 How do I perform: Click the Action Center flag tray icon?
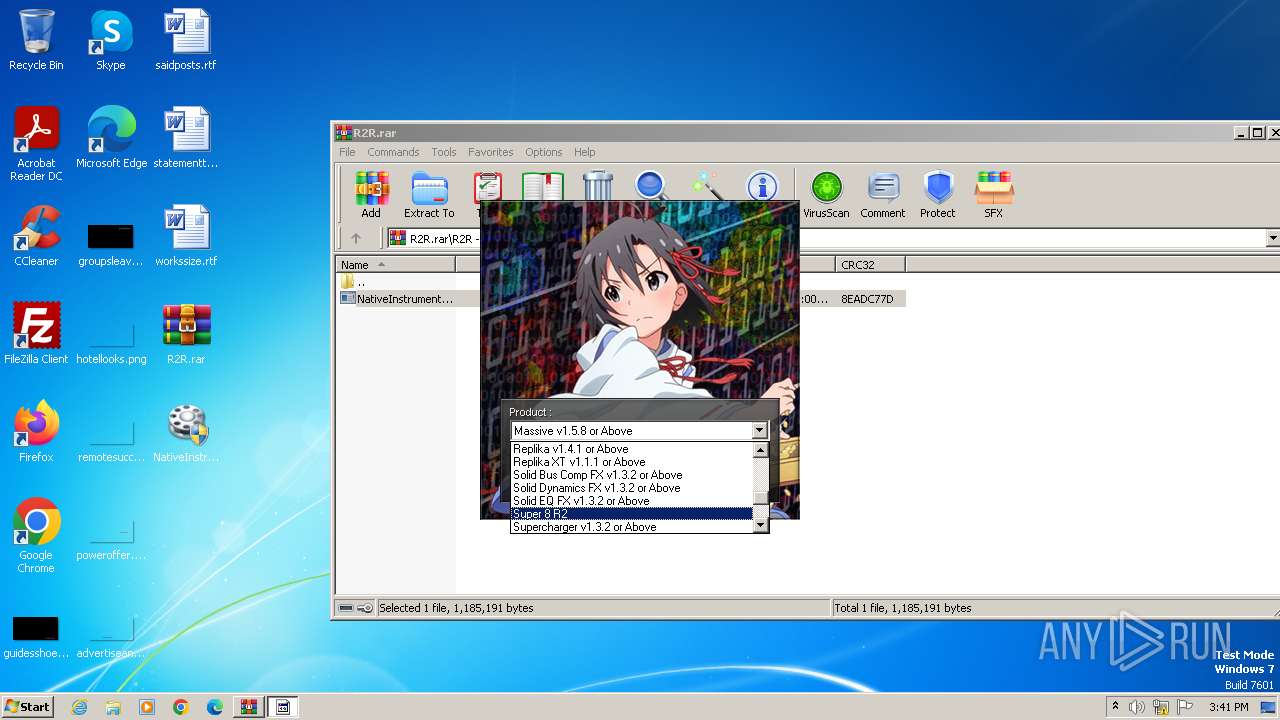(1185, 707)
